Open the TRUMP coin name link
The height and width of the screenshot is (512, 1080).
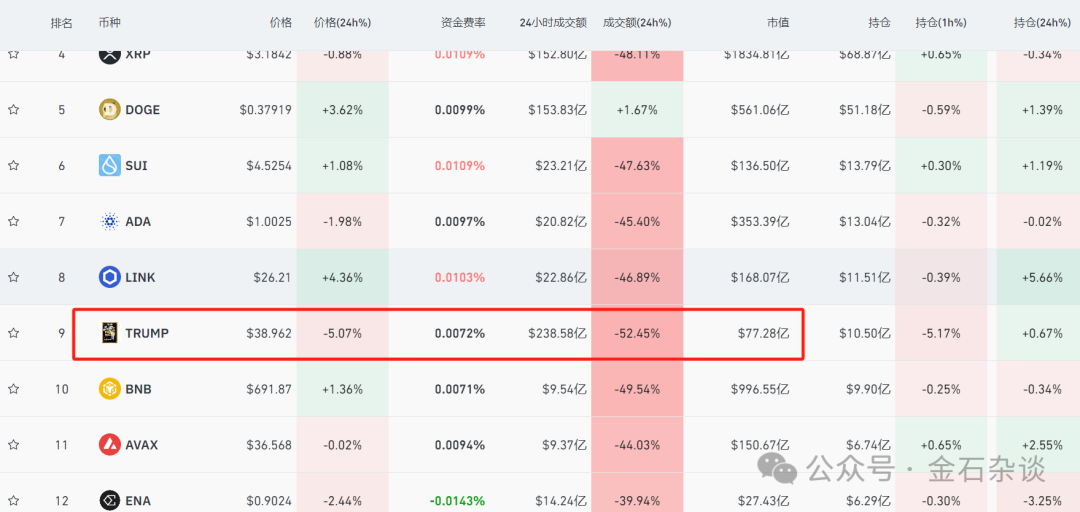147,333
